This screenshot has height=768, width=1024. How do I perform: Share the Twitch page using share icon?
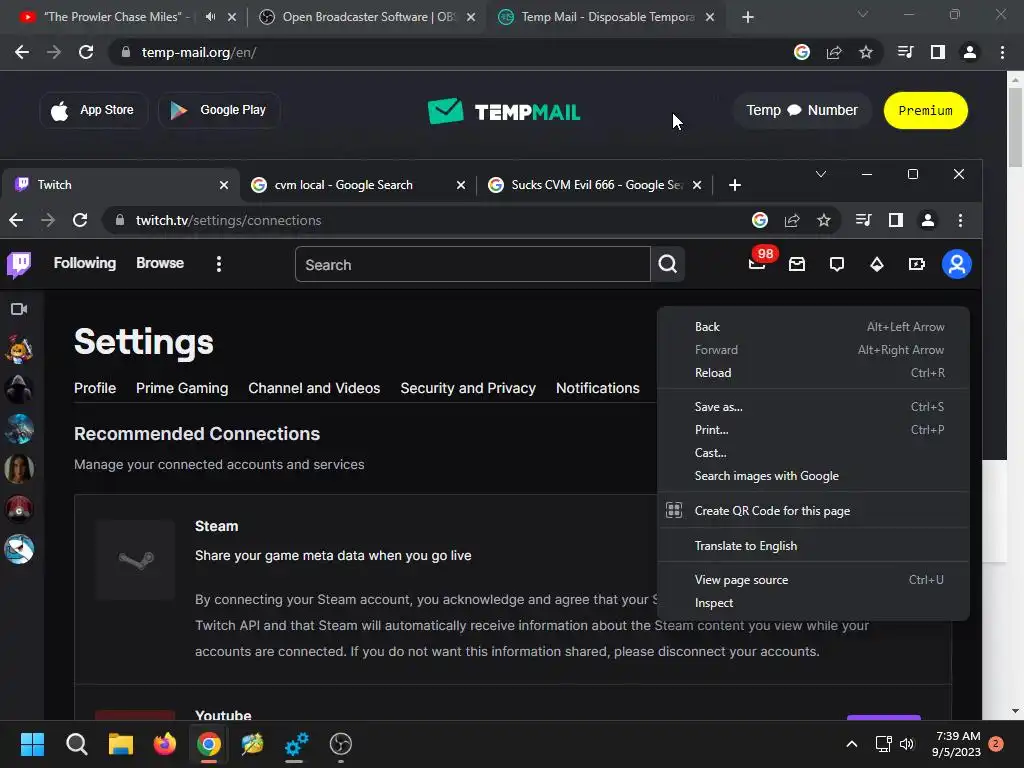click(792, 220)
